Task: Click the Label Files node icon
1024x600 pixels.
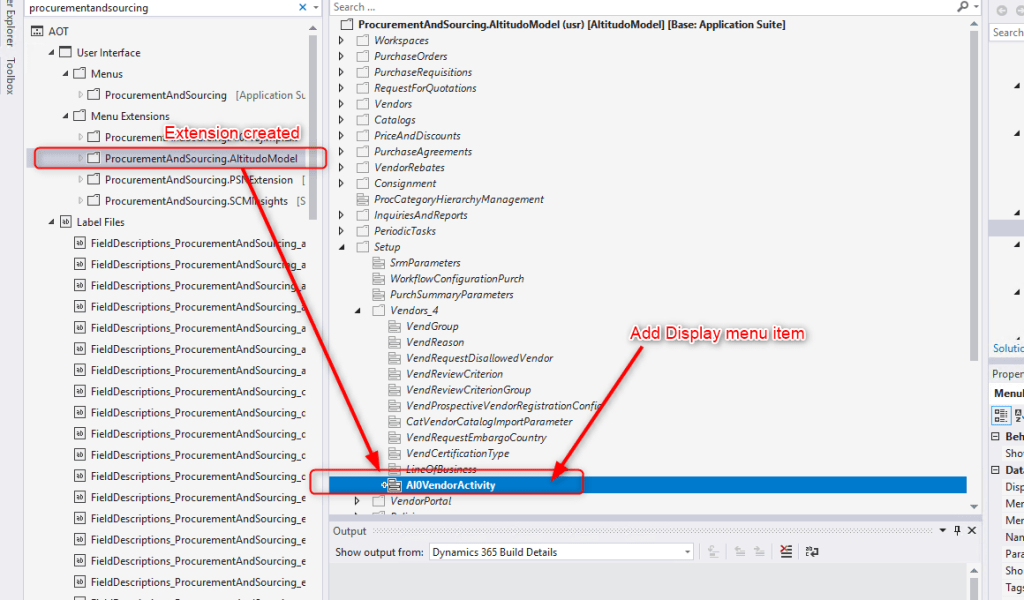Action: coord(66,222)
